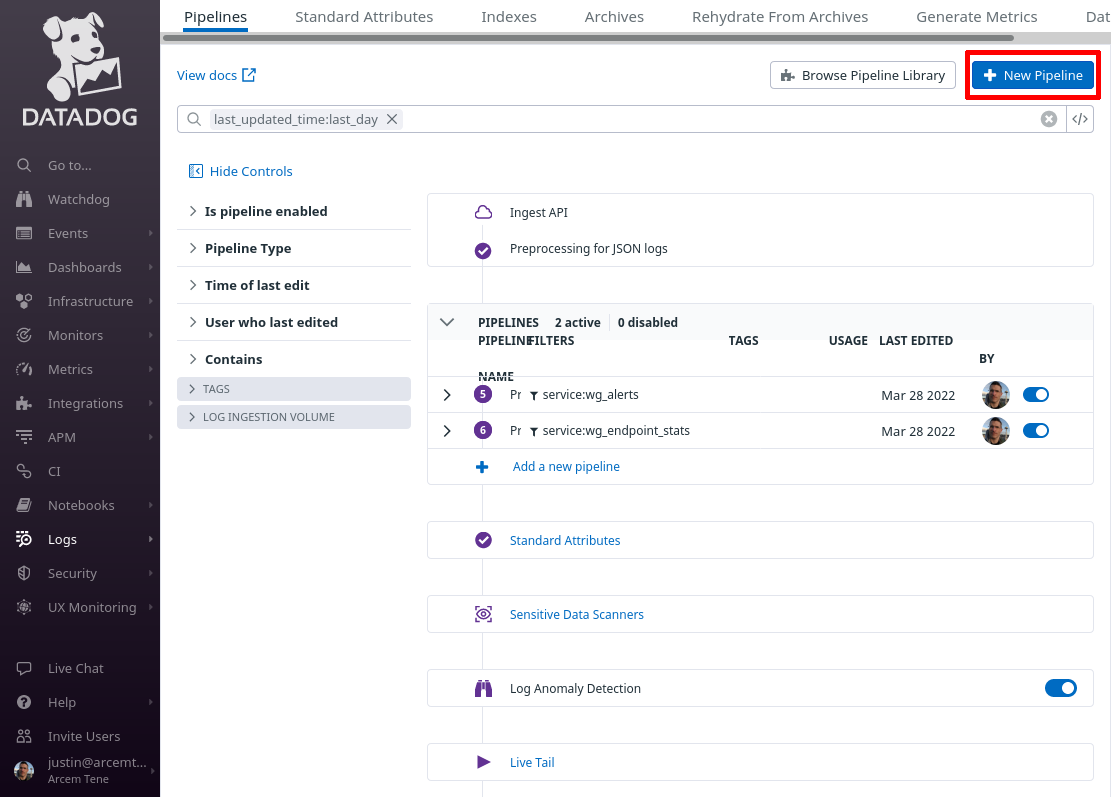Click user avatar on wg_alerts row
The height and width of the screenshot is (797, 1111).
point(996,395)
